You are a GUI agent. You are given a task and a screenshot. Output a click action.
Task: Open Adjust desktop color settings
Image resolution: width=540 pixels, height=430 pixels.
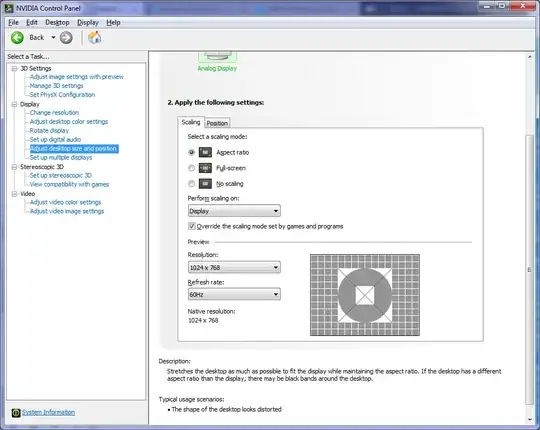click(69, 122)
